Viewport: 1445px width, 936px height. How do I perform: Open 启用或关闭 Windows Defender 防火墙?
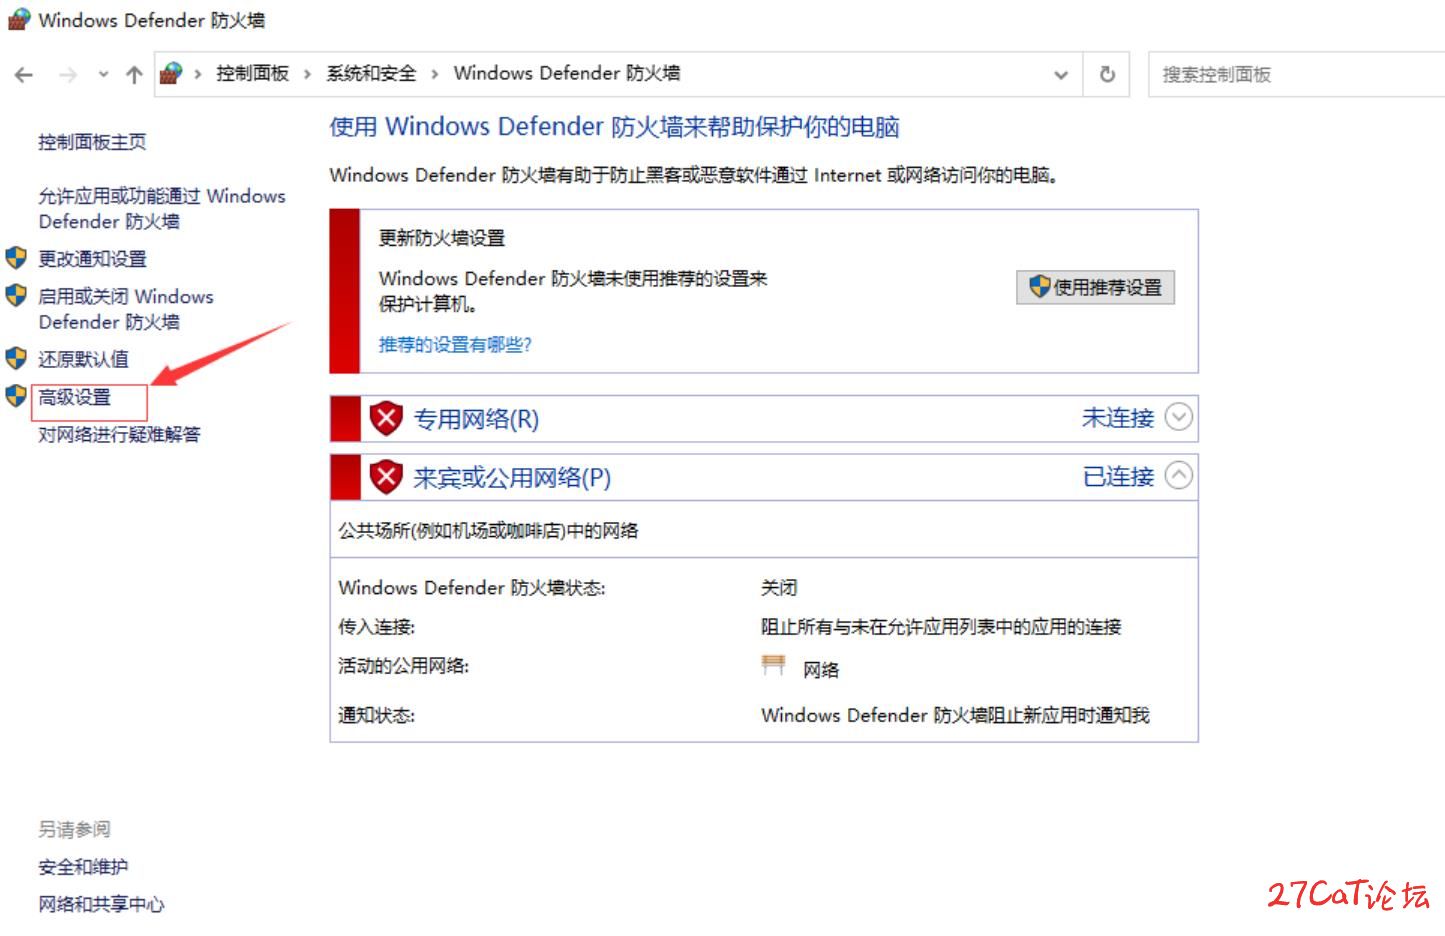tap(126, 309)
